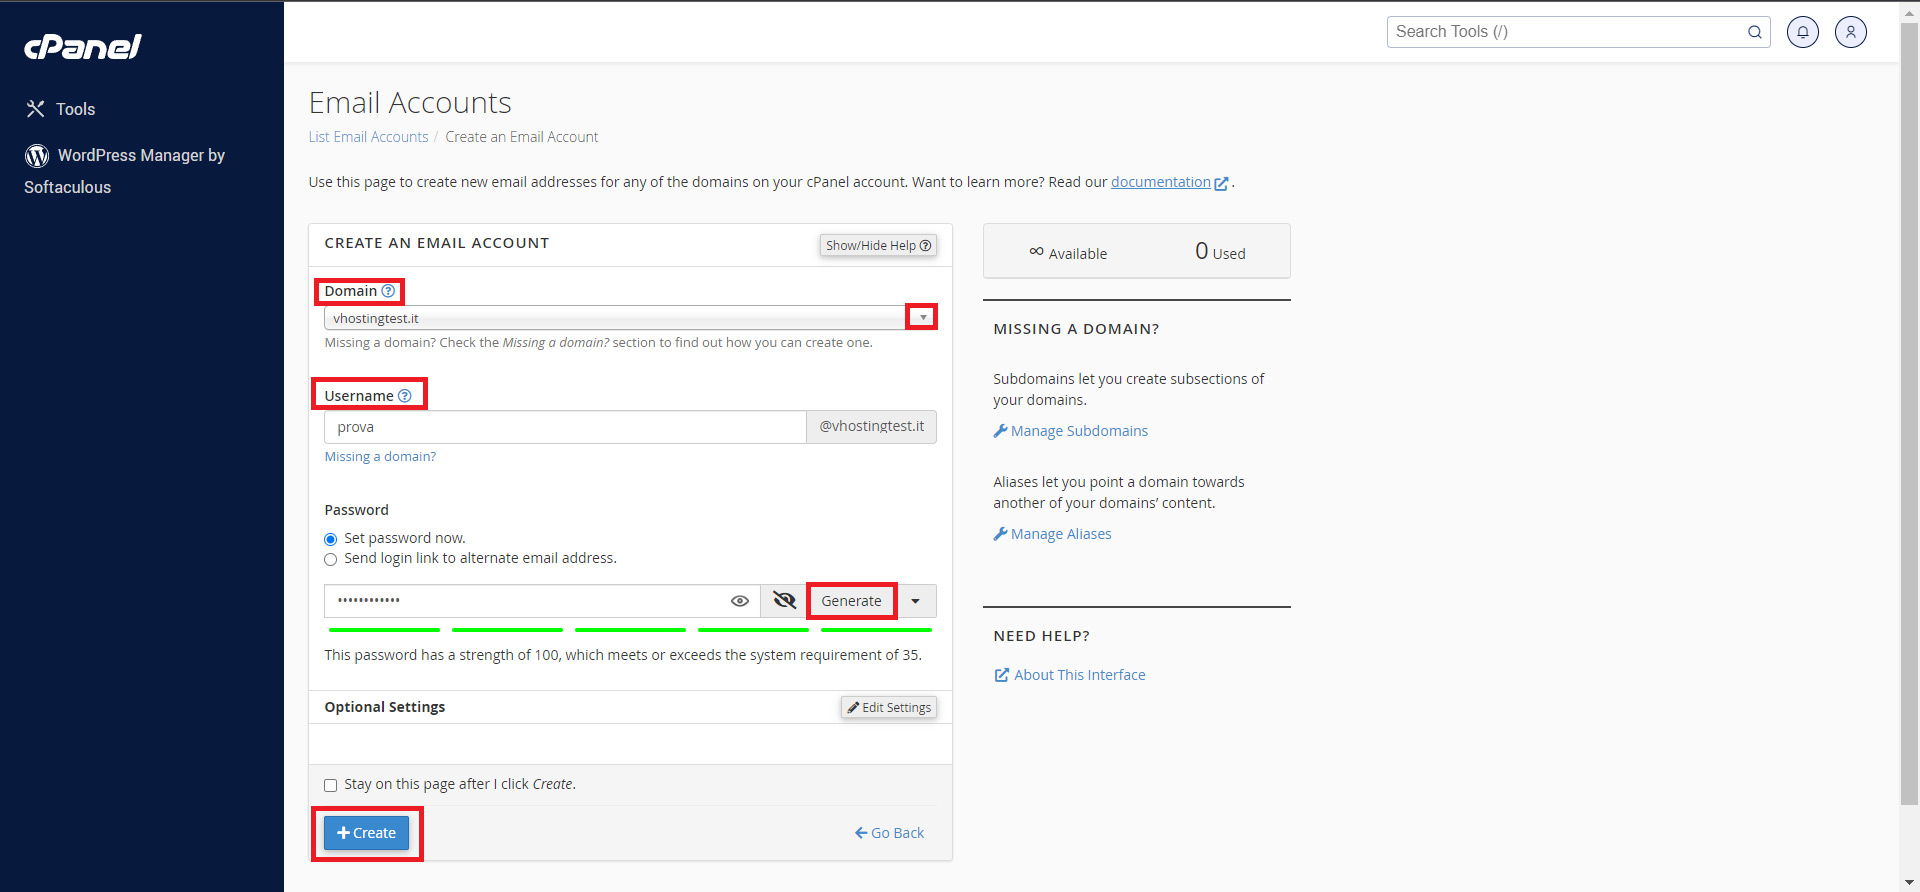Open the Domain dropdown arrow
The image size is (1920, 892).
[x=923, y=317]
